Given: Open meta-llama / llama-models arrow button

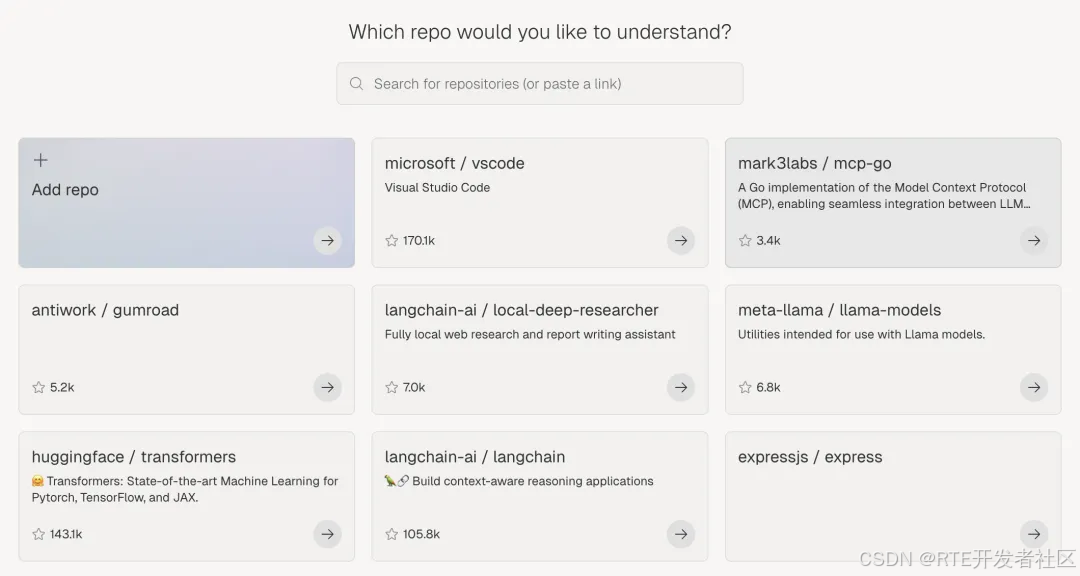Looking at the screenshot, I should click(1034, 388).
